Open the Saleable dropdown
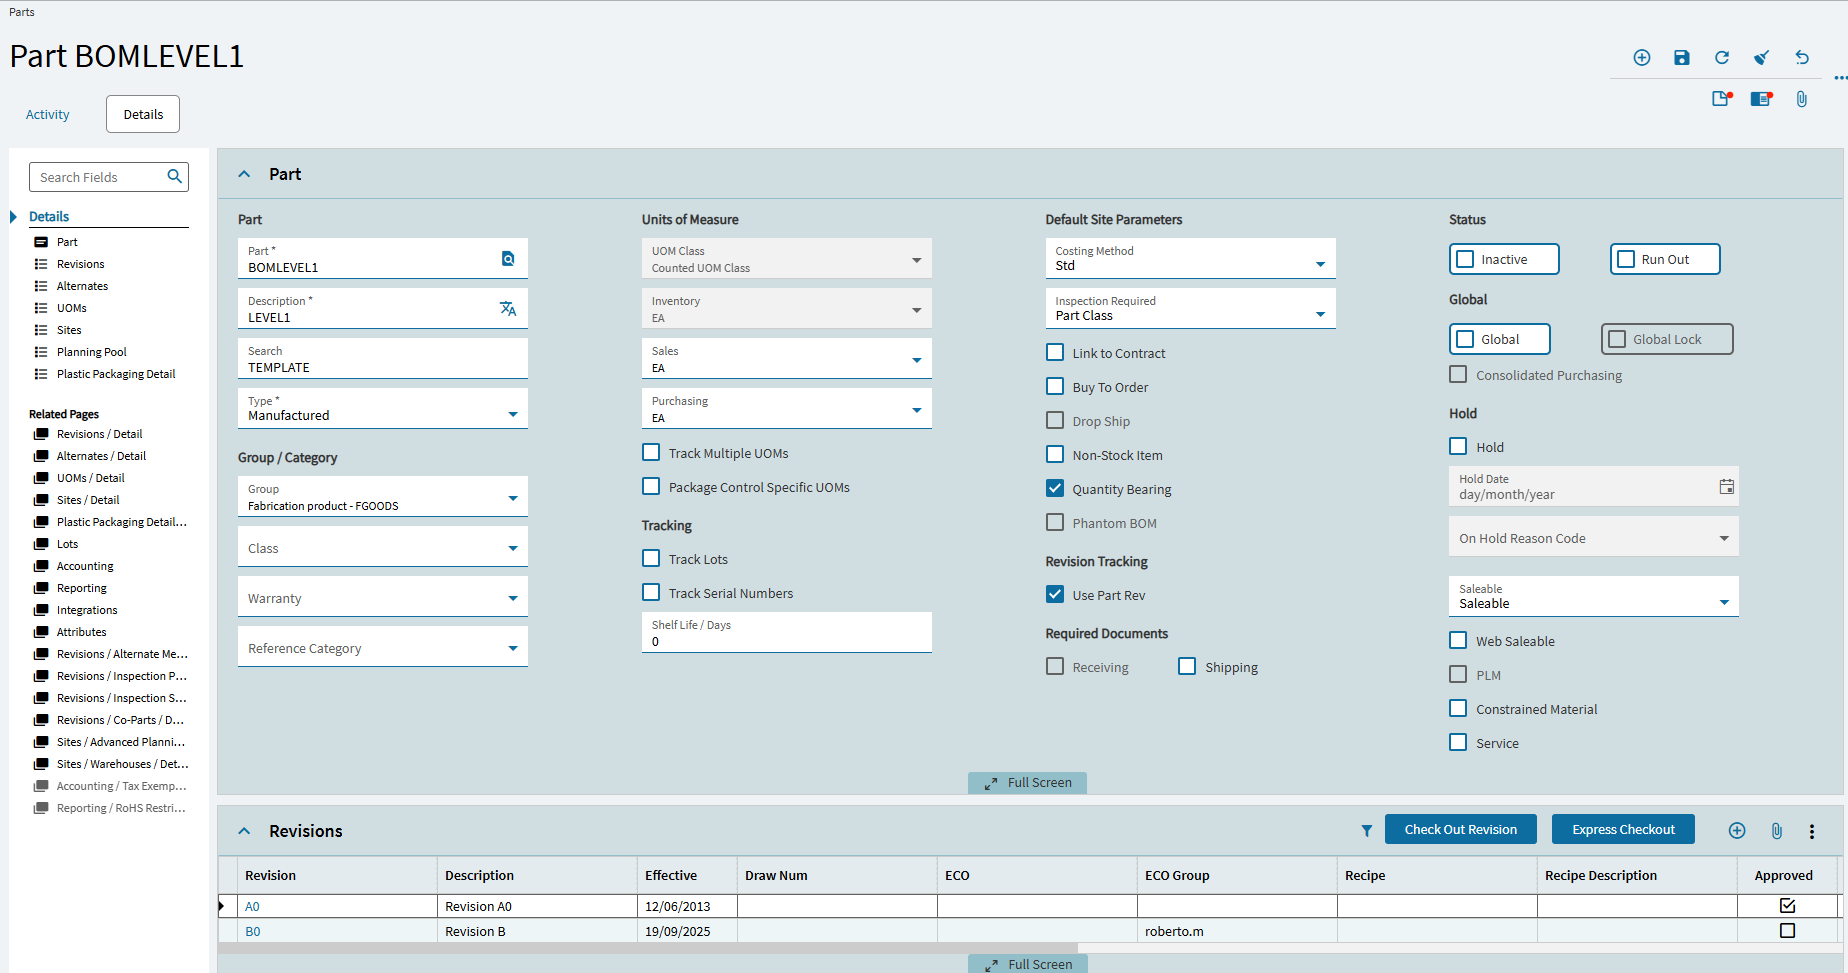Screen dimensions: 1848x973 pyautogui.click(x=1724, y=602)
